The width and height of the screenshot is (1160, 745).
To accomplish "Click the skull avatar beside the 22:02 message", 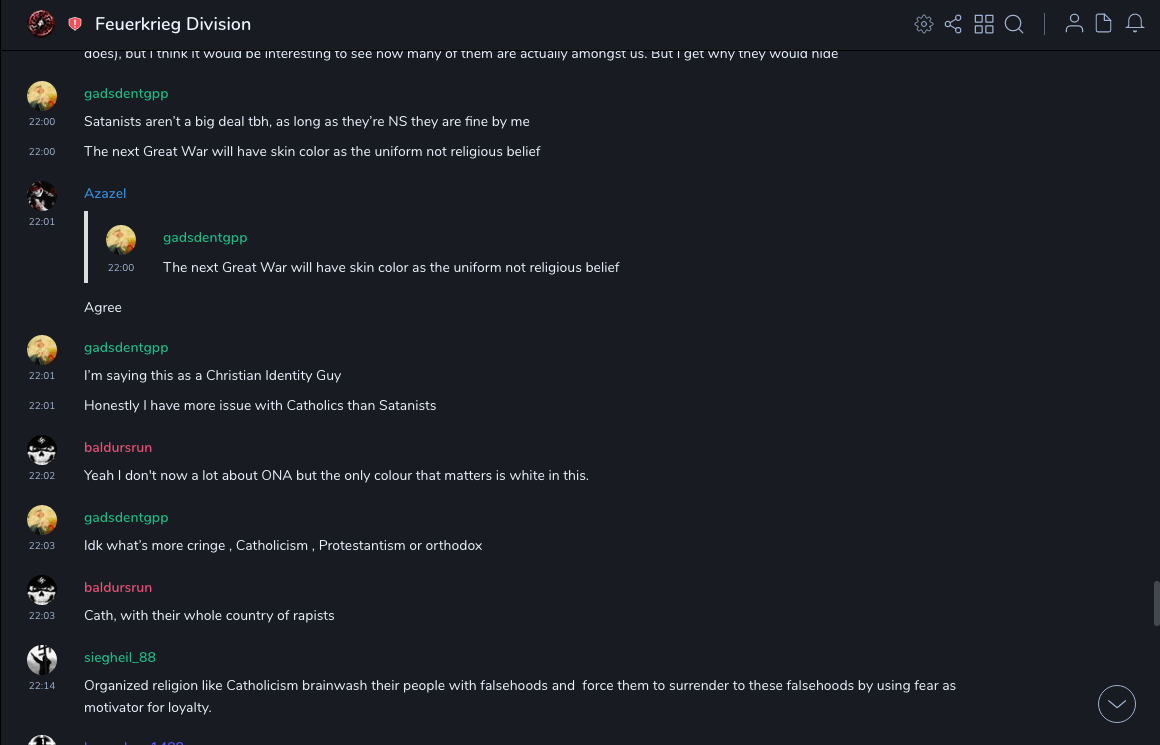I will [x=42, y=450].
